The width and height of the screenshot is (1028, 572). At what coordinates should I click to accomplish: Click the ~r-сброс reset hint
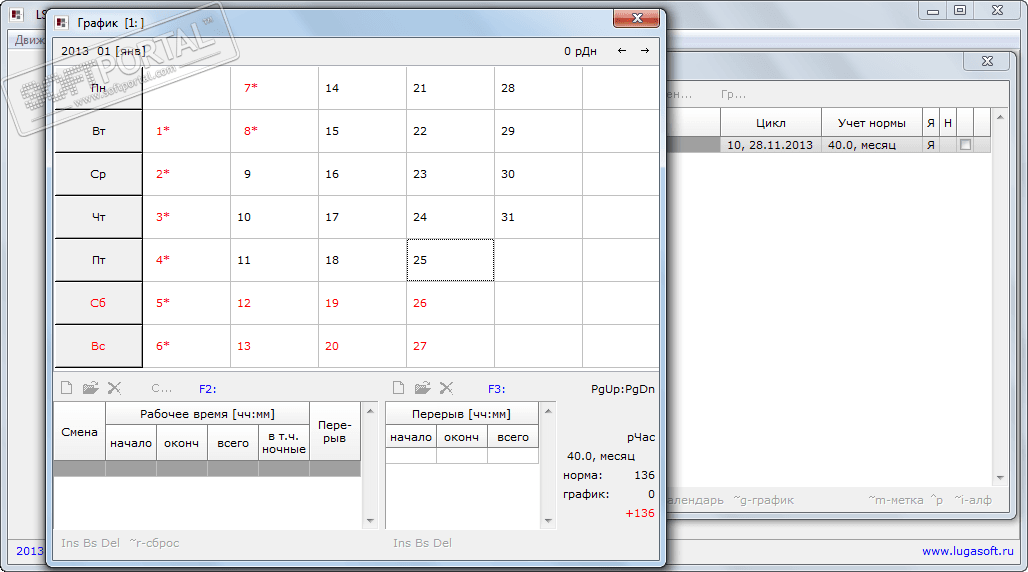(154, 542)
